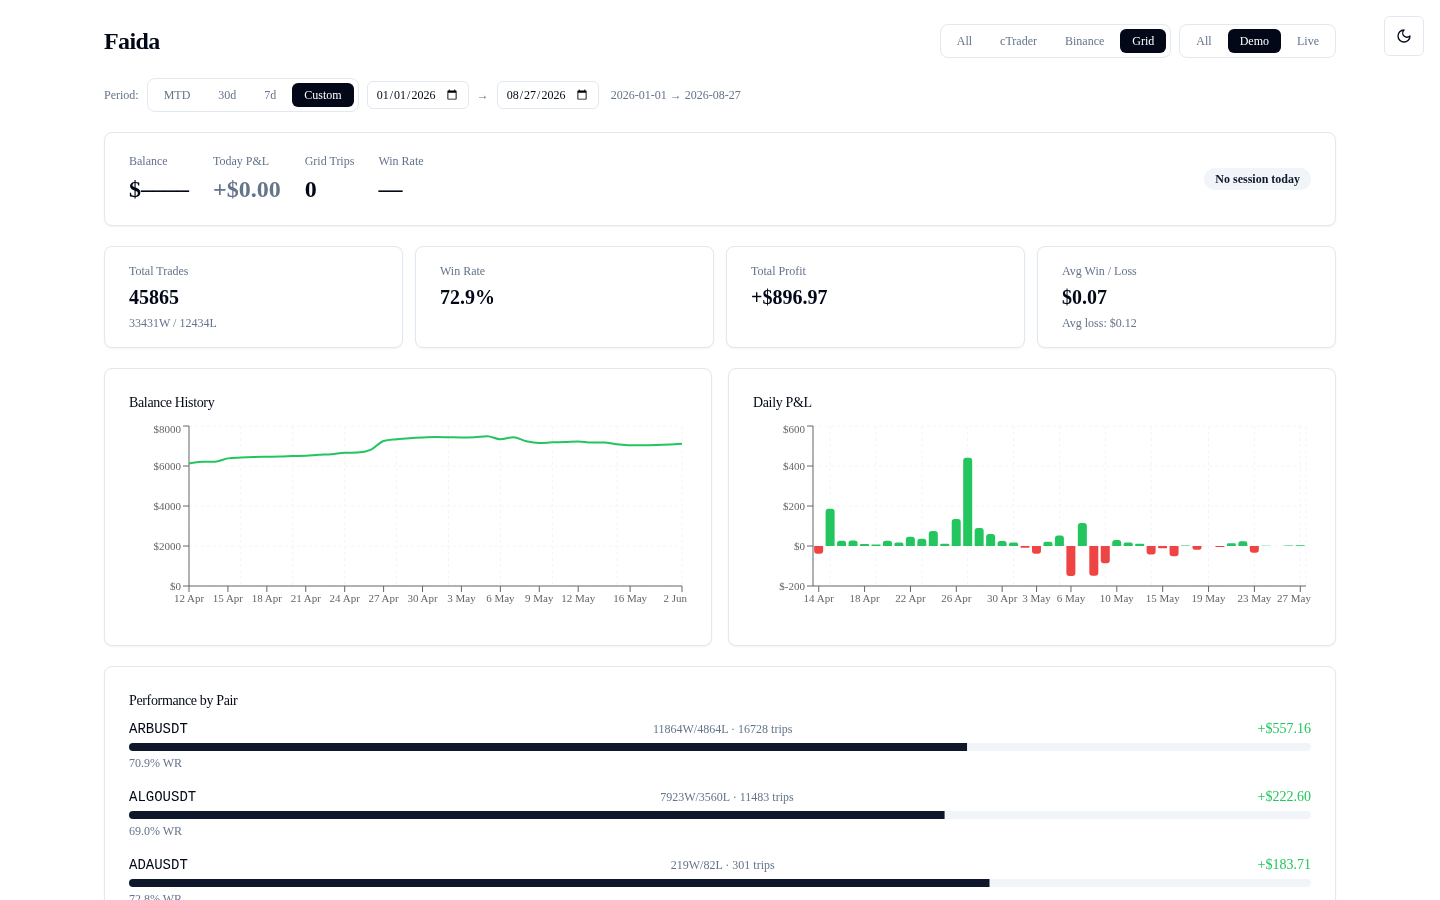Click the 01/01/2026 start date input

point(418,95)
